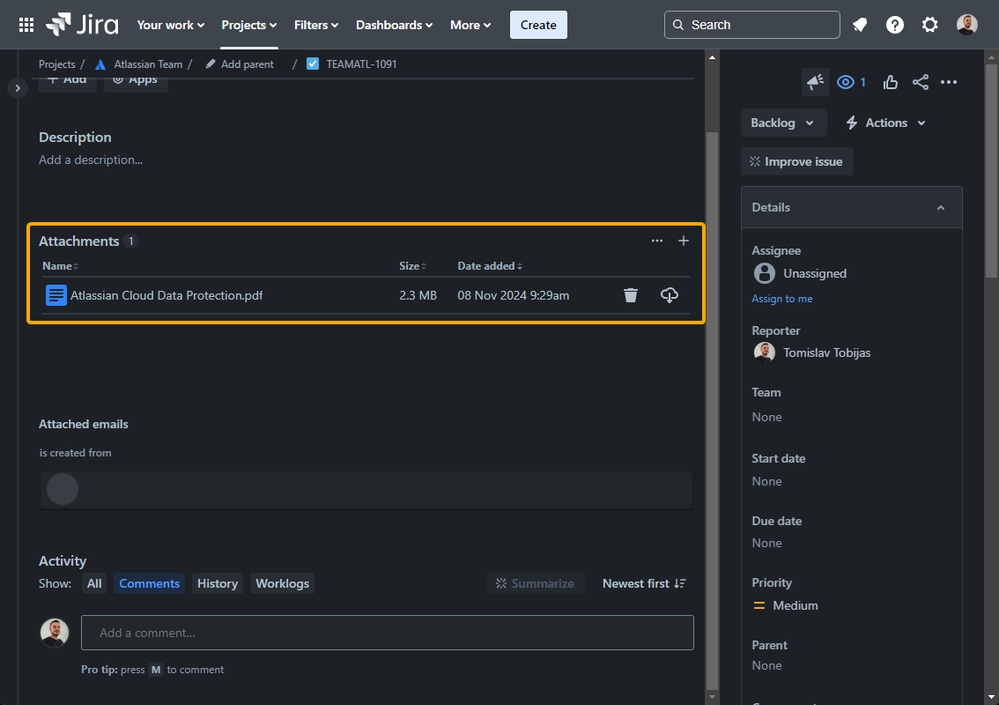The image size is (999, 705).
Task: Open the attachments more options ellipsis
Action: pyautogui.click(x=657, y=241)
